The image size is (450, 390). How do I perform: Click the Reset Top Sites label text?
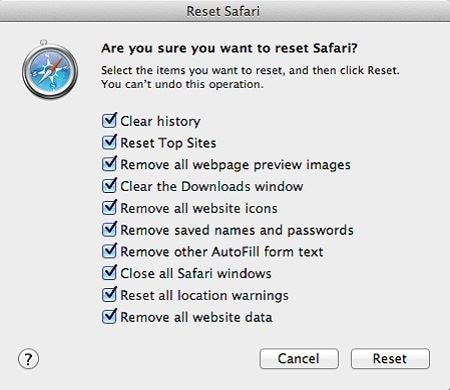pyautogui.click(x=168, y=143)
